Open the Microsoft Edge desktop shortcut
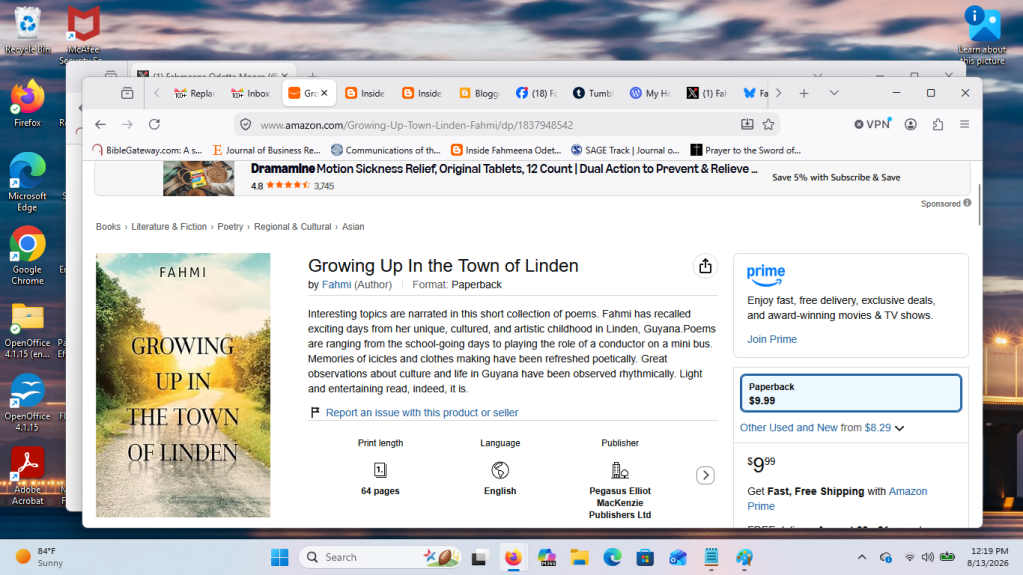 tap(27, 181)
